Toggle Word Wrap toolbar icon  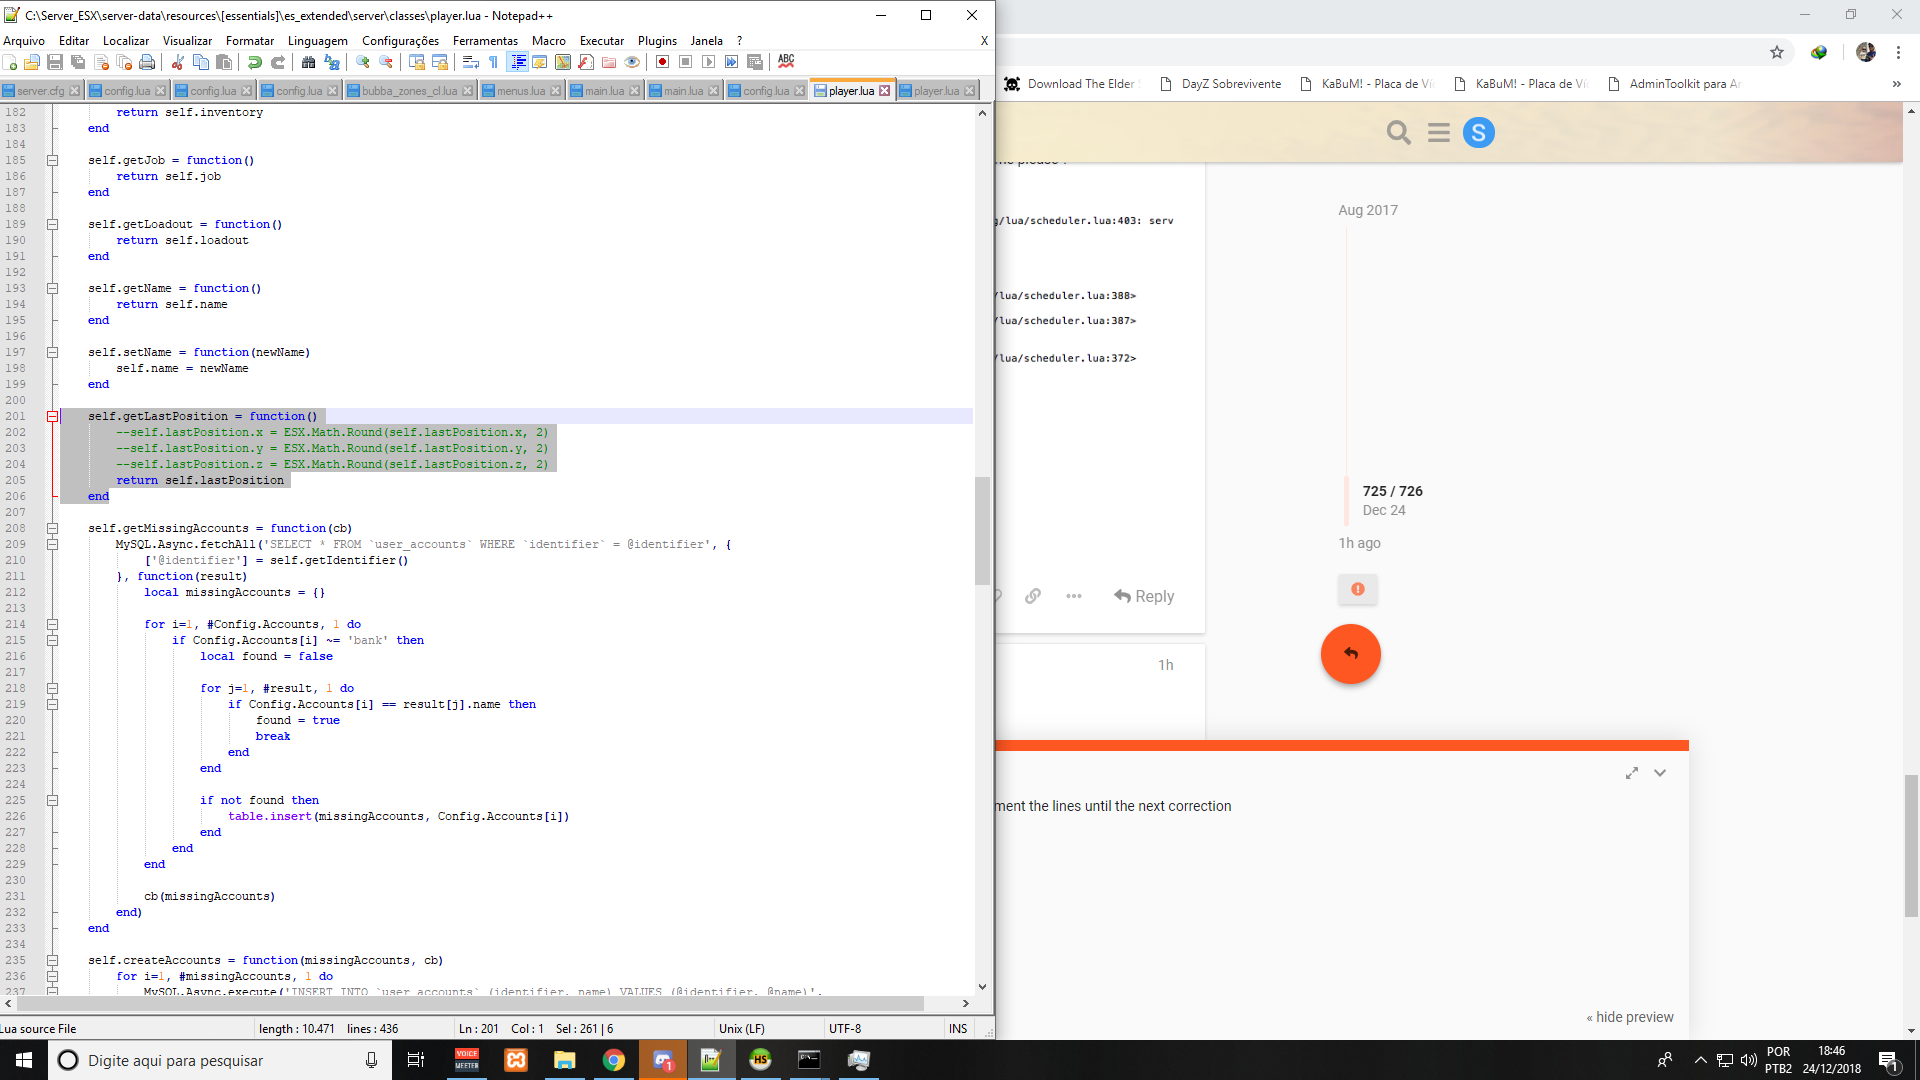pyautogui.click(x=470, y=62)
